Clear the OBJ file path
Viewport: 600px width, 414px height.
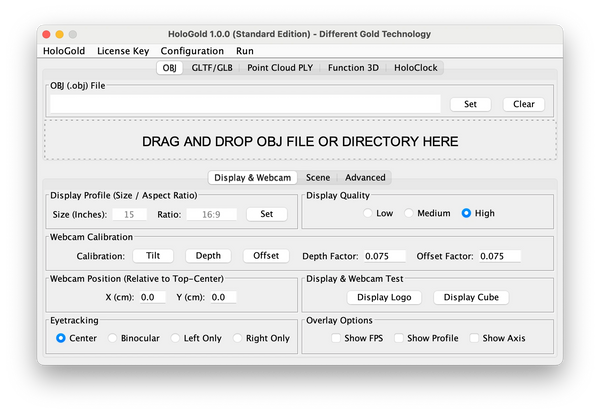click(523, 104)
